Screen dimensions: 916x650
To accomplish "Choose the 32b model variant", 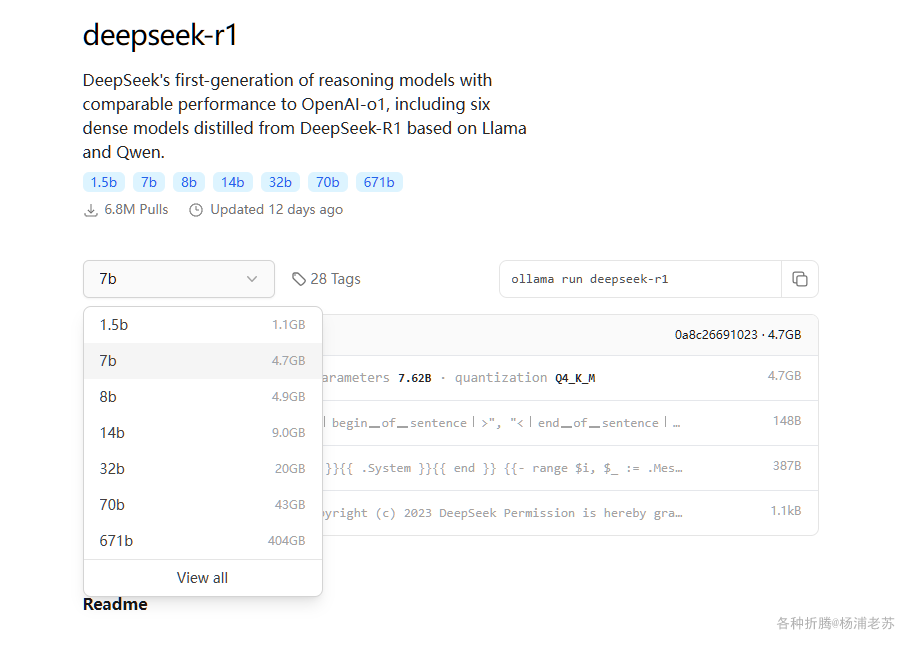I will coord(202,469).
